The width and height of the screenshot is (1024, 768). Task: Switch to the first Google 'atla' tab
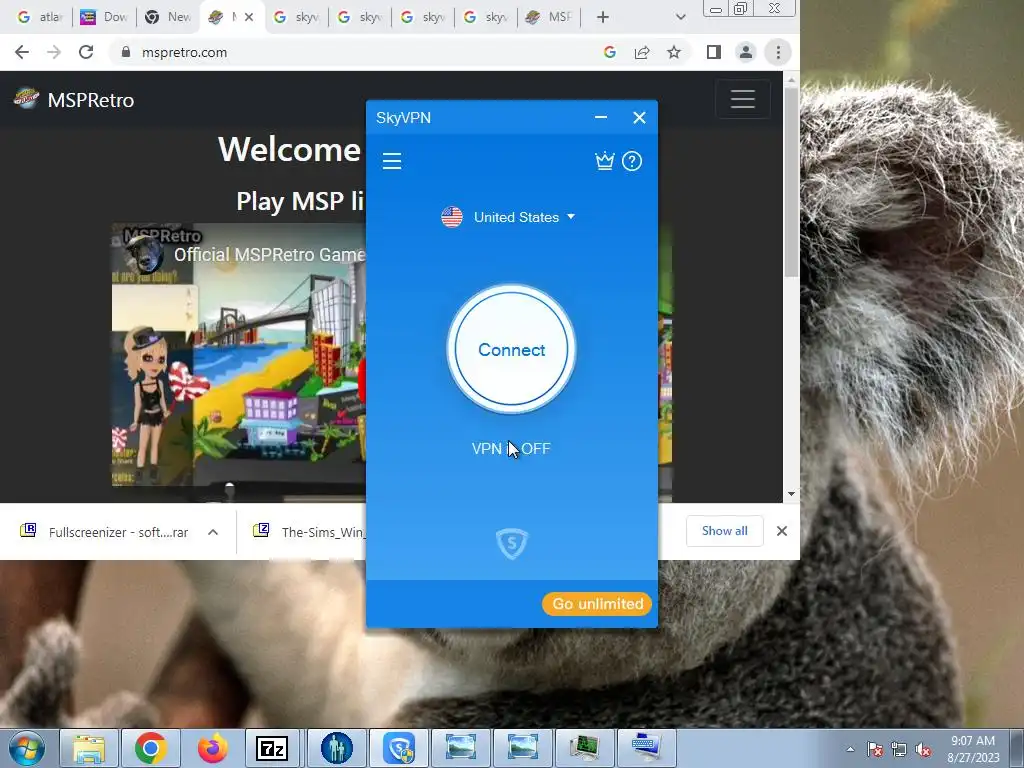pos(39,18)
